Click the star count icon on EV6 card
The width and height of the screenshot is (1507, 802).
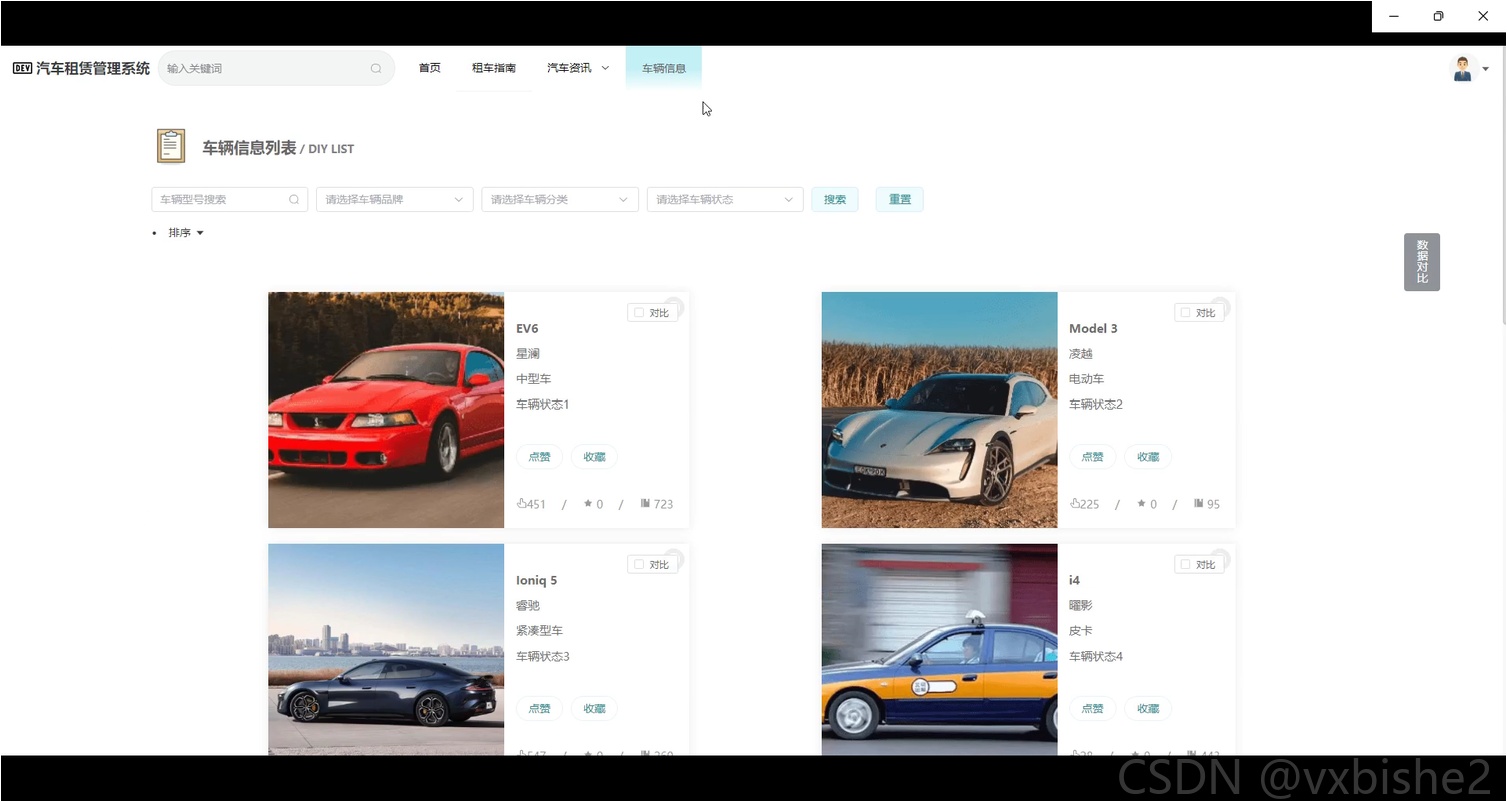coord(588,504)
